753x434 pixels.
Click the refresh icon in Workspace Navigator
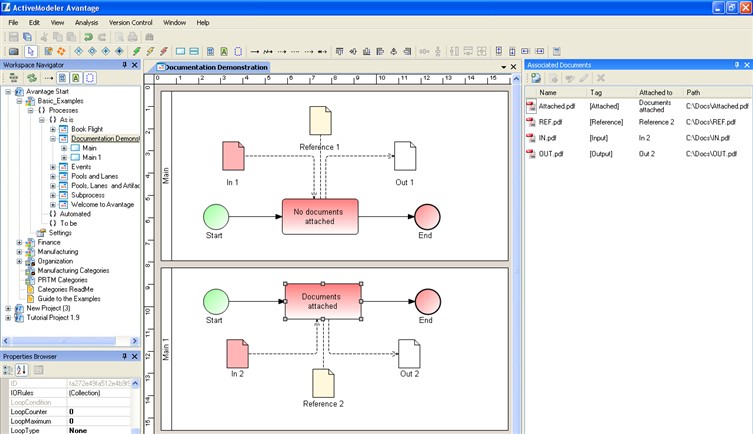pyautogui.click(x=32, y=78)
